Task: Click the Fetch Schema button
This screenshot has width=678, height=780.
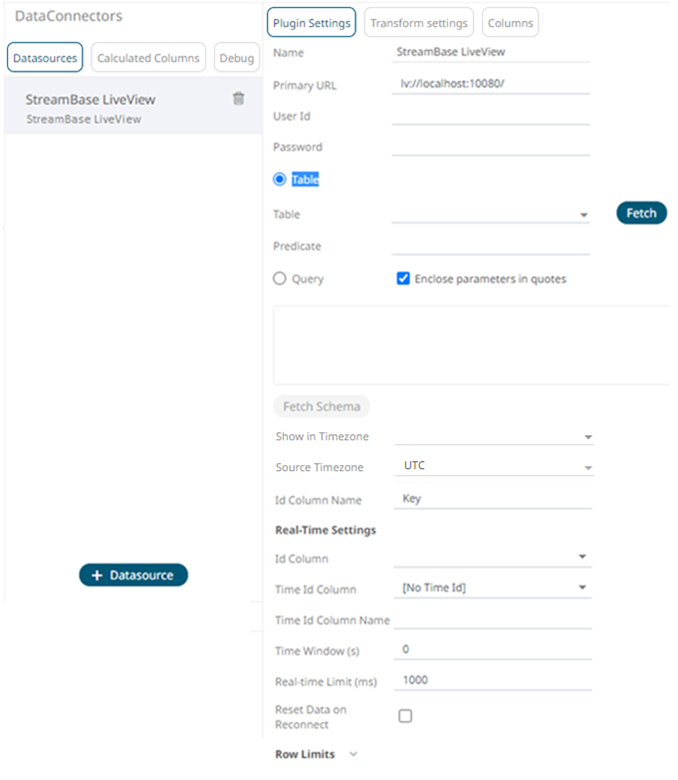Action: [x=321, y=407]
